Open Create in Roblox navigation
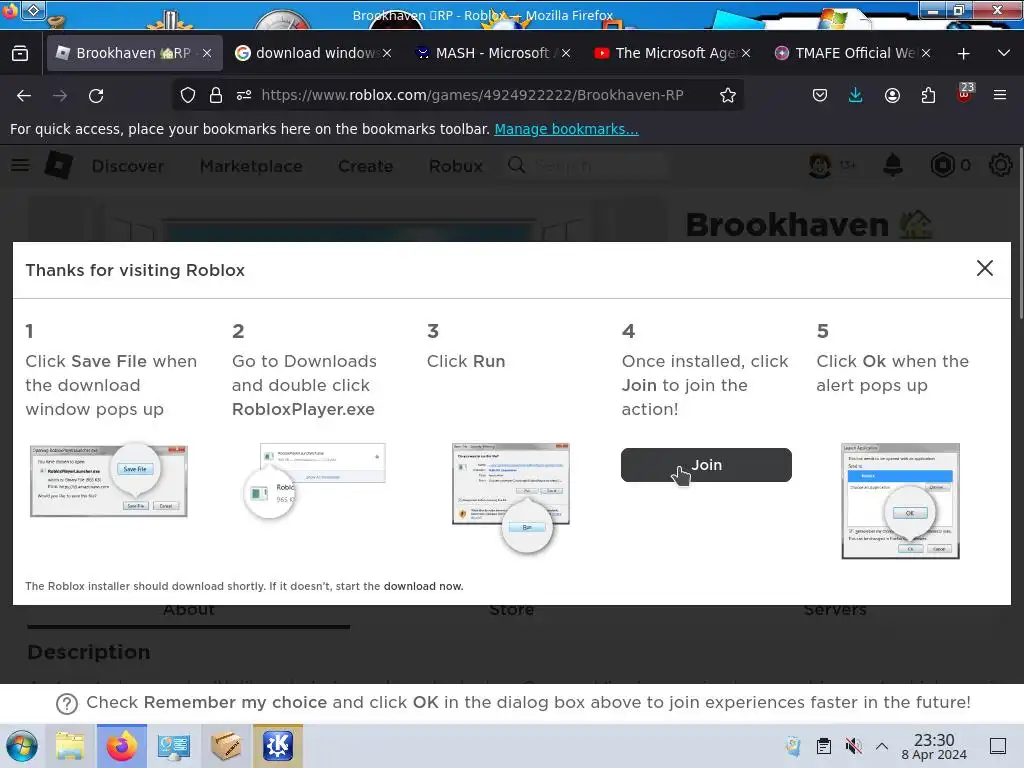Viewport: 1024px width, 768px height. [366, 167]
